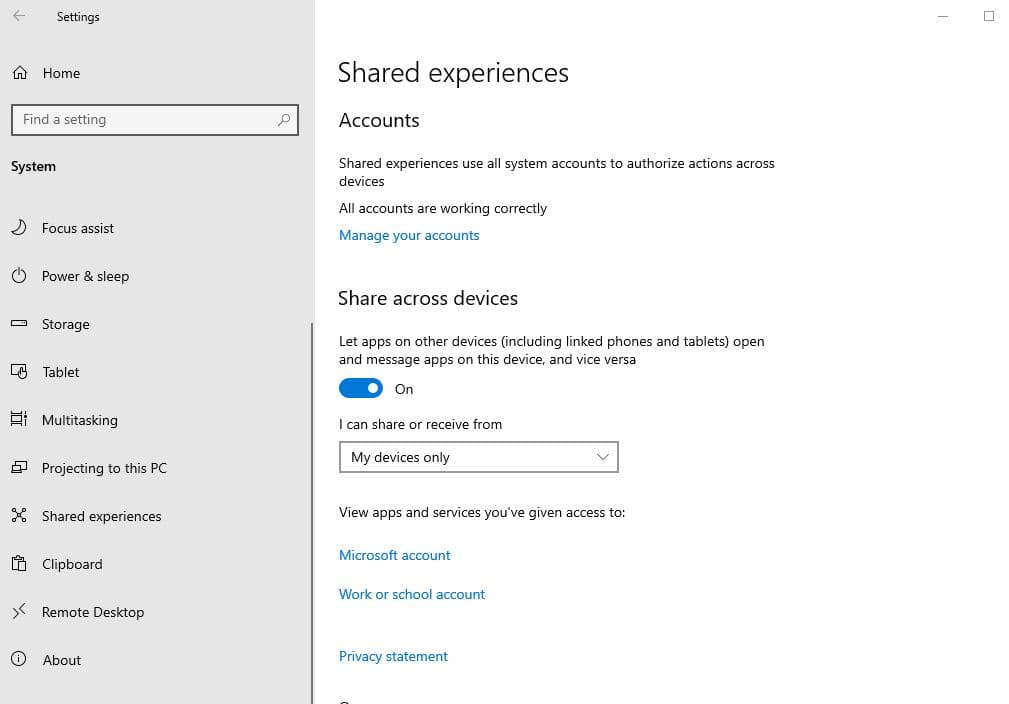View the Privacy statement link

[x=393, y=656]
